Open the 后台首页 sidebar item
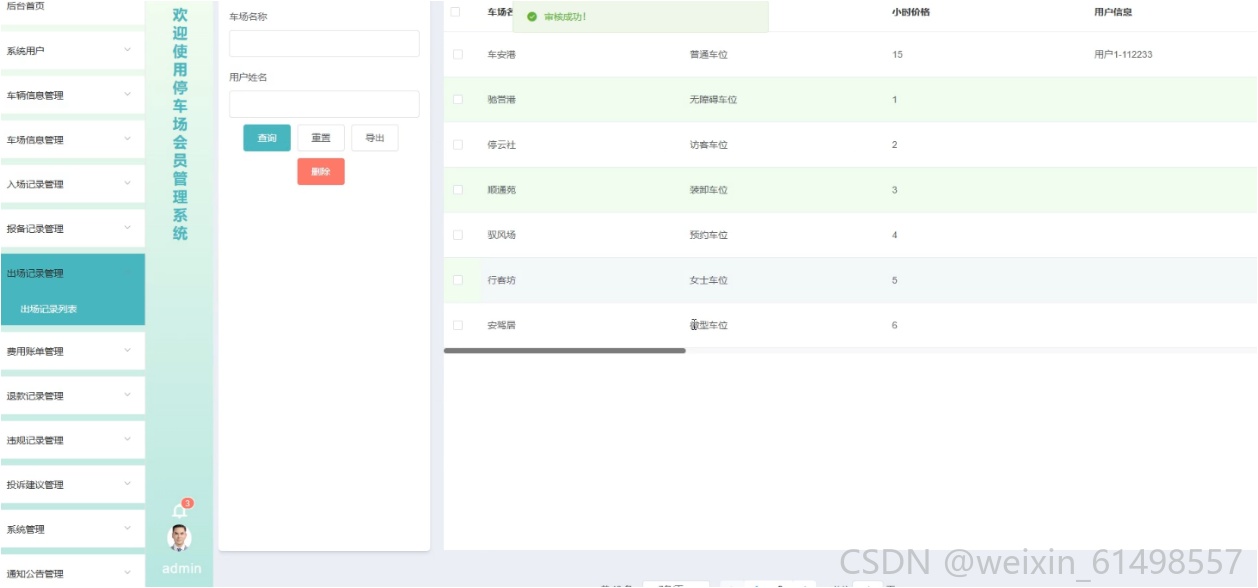Screen dimensions: 1258x588 tap(72, 7)
